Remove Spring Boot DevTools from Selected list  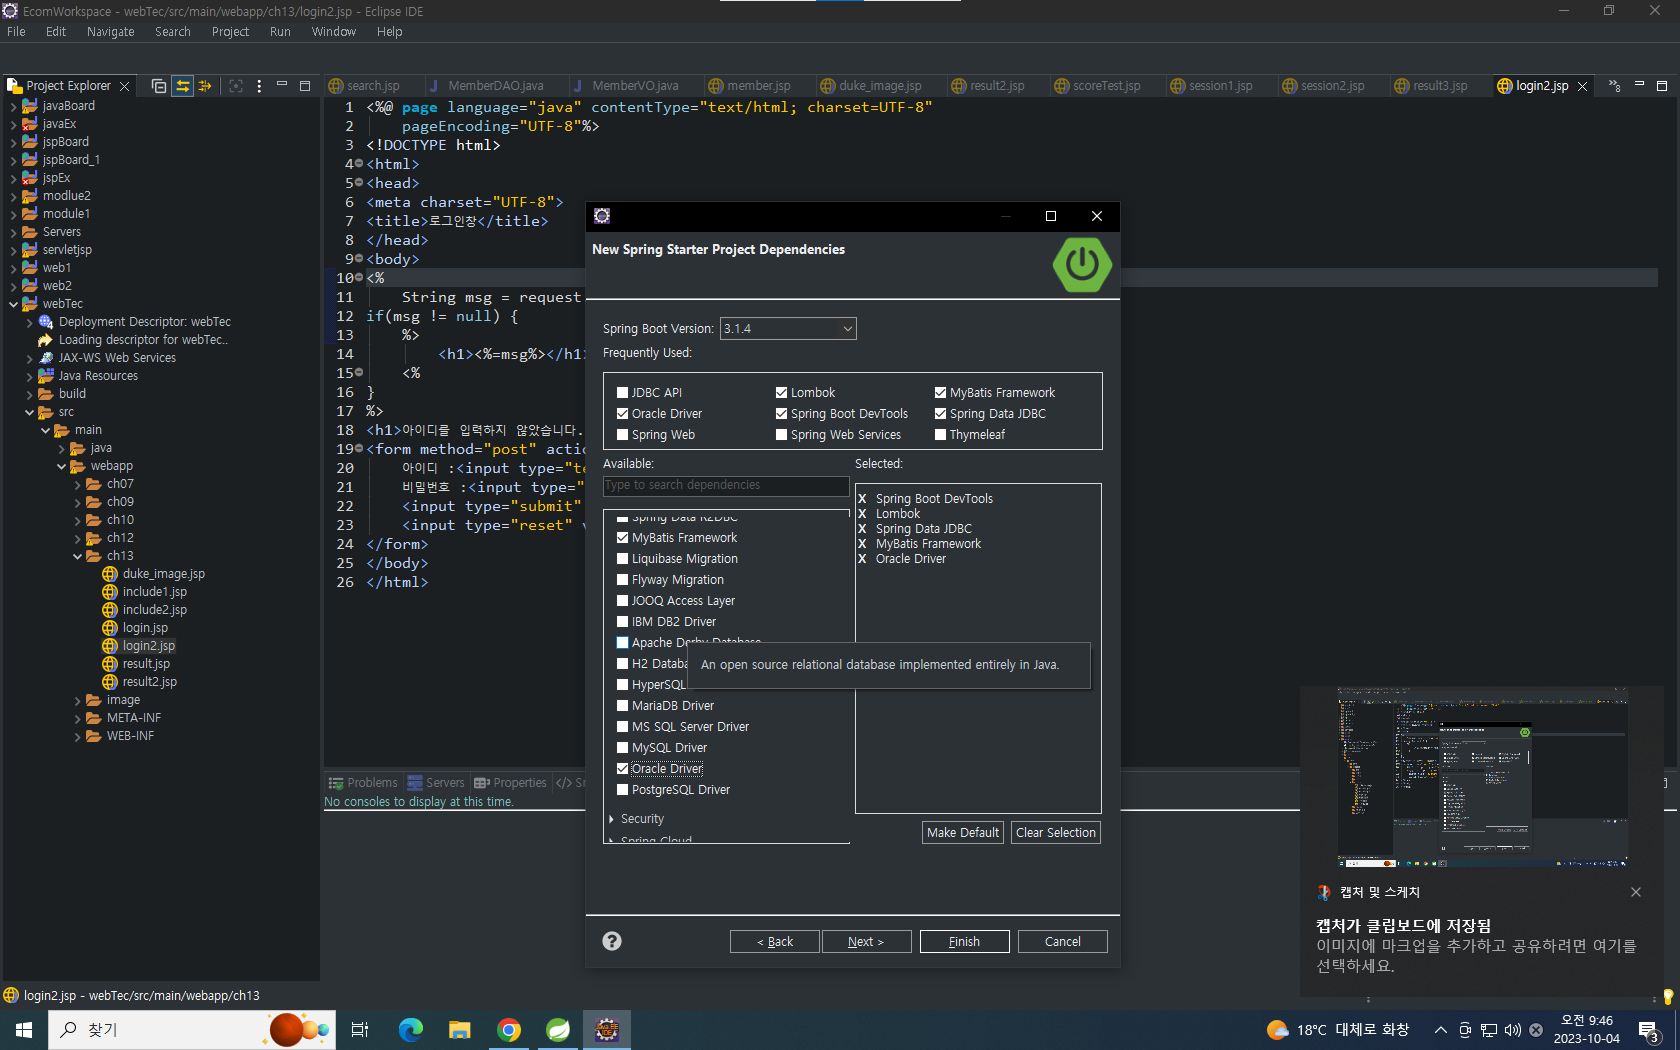tap(862, 499)
